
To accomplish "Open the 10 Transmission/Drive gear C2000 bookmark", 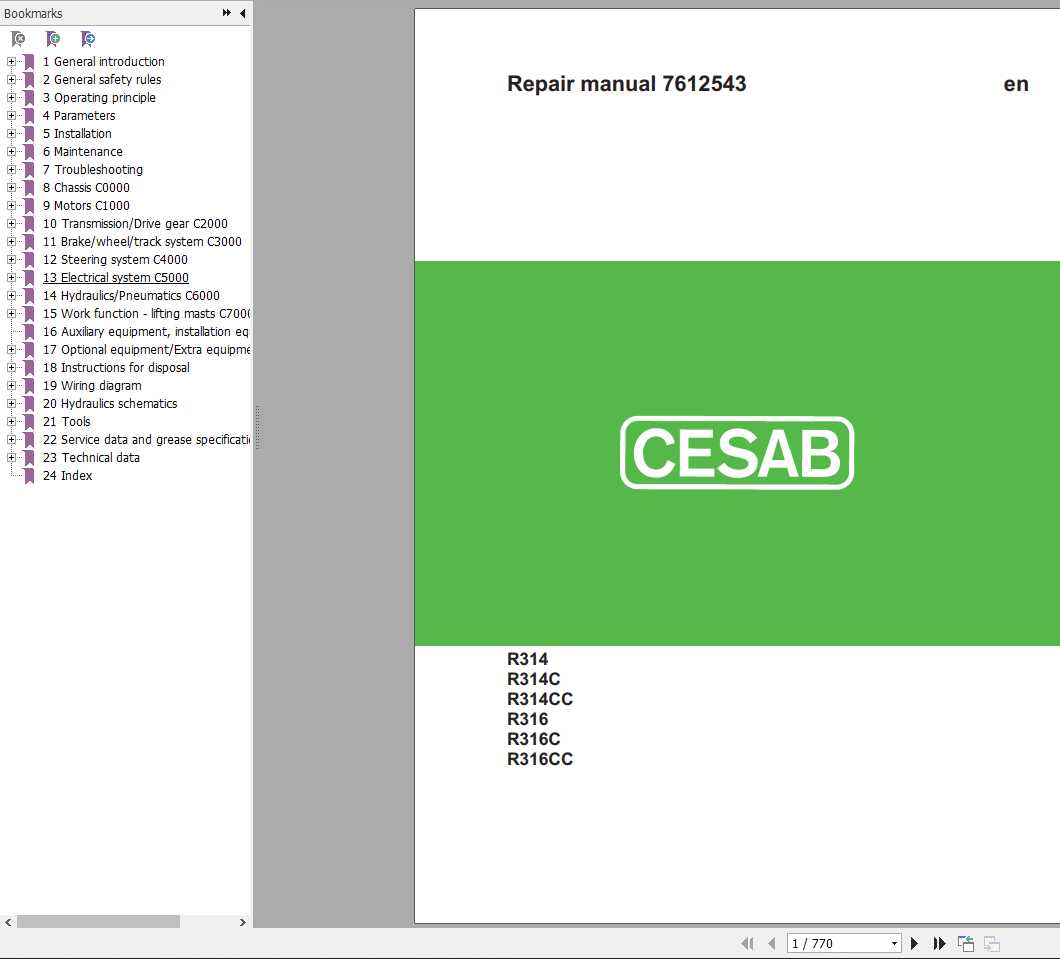I will pyautogui.click(x=135, y=224).
